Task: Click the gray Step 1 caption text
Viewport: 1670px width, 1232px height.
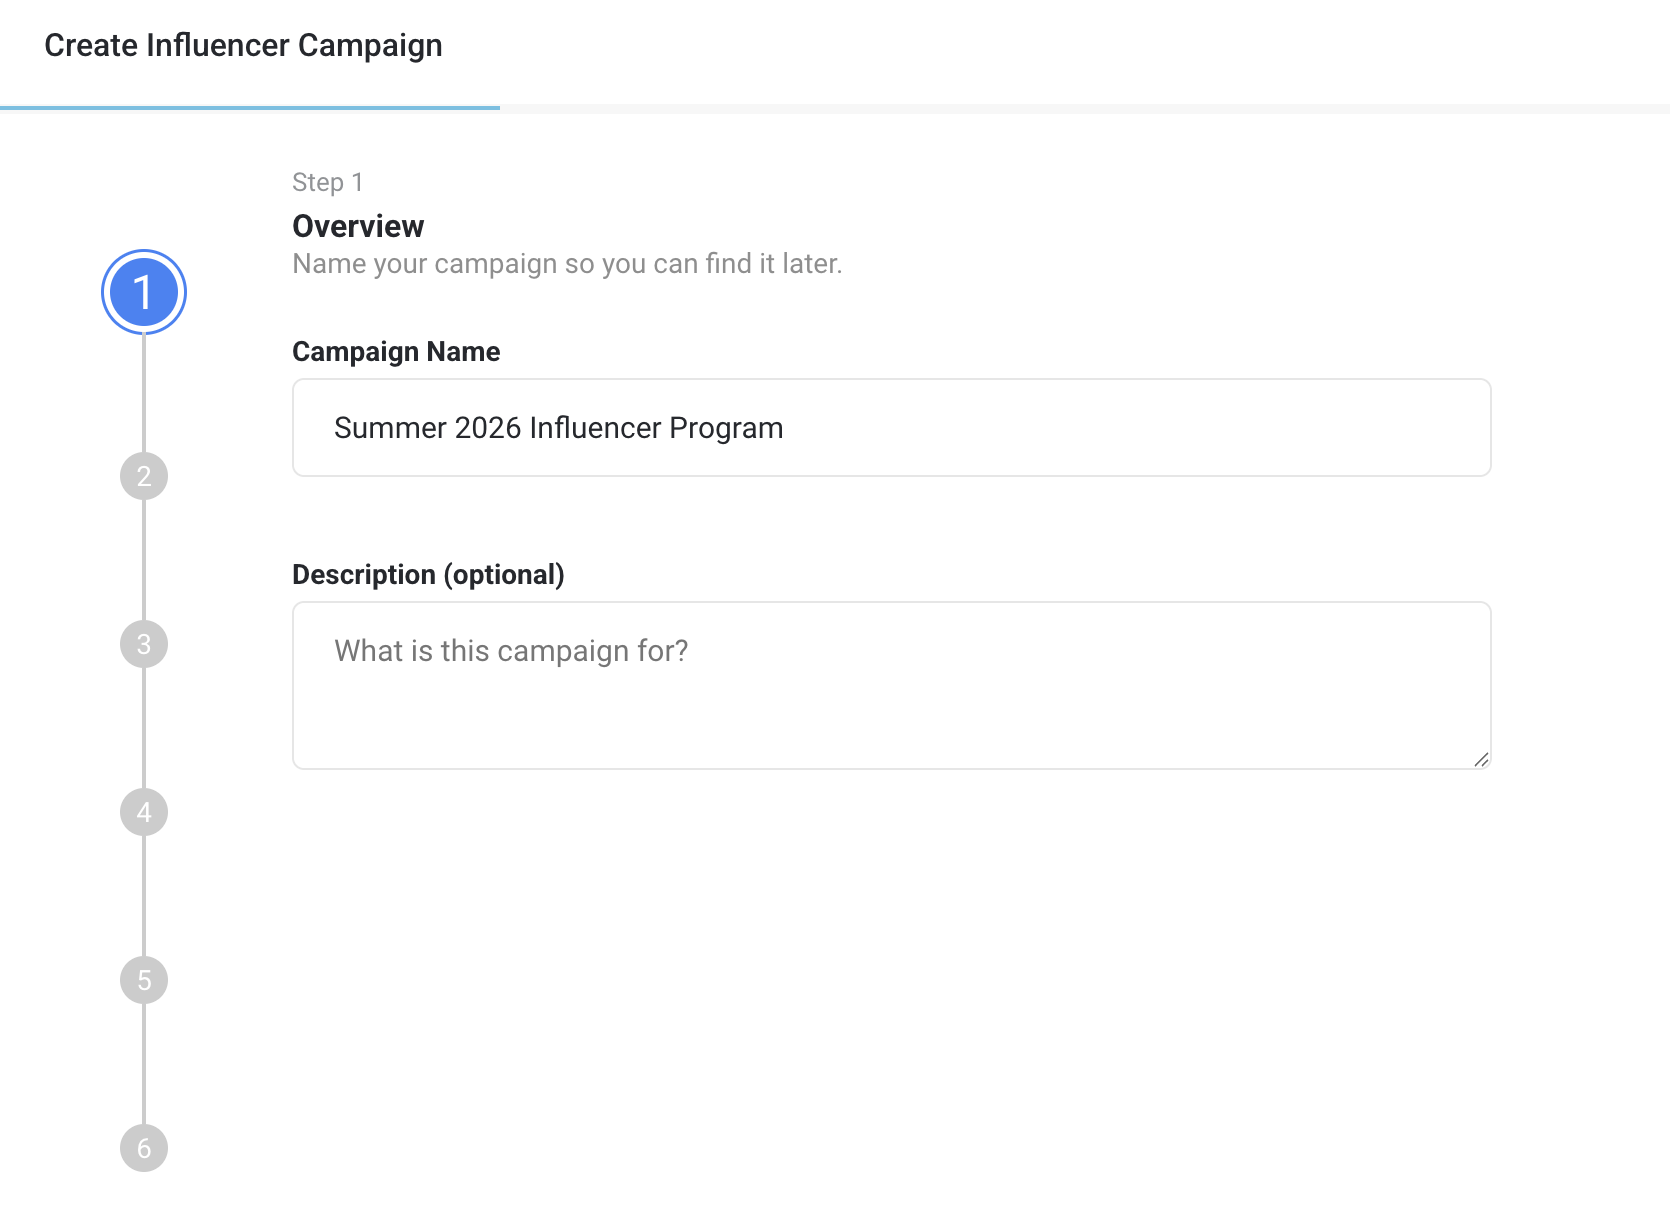Action: click(x=327, y=182)
